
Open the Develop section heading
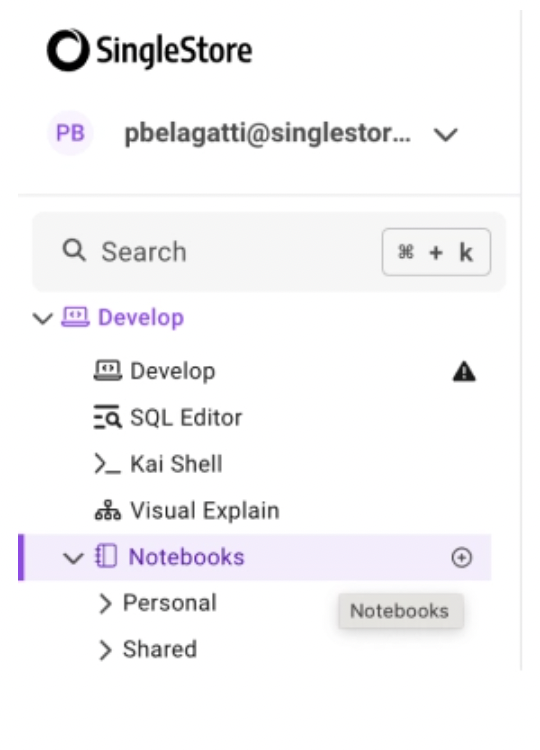[141, 318]
